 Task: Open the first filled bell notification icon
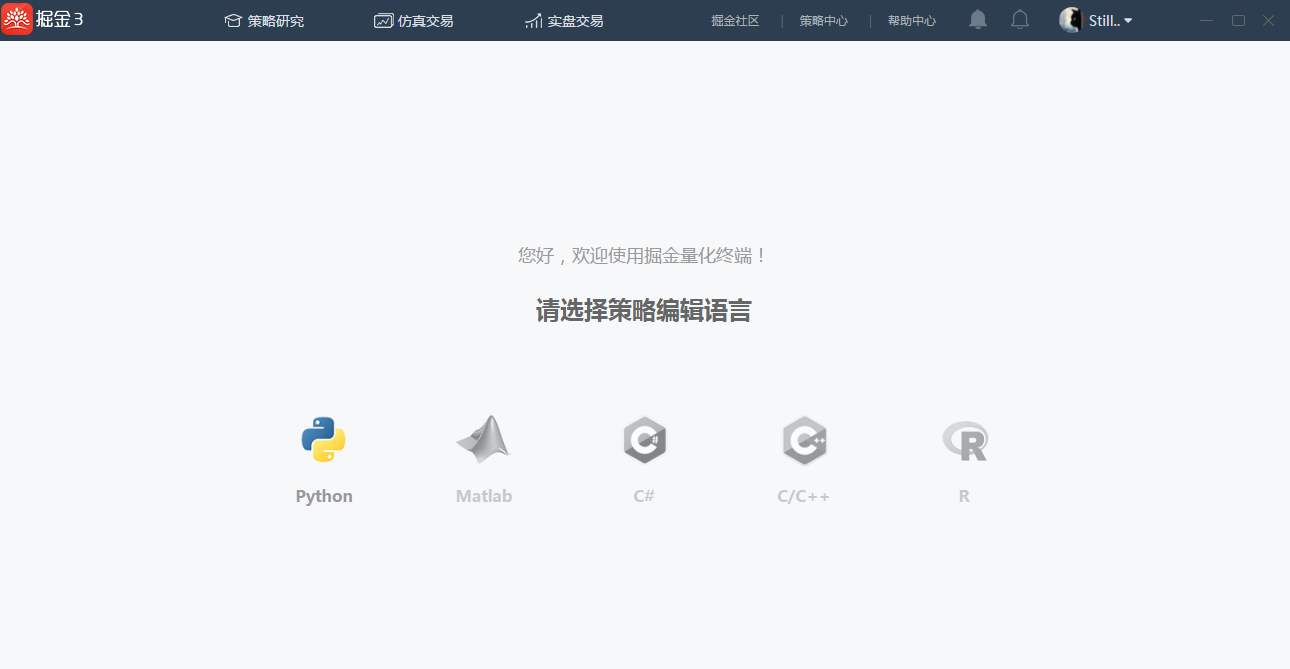pyautogui.click(x=978, y=20)
